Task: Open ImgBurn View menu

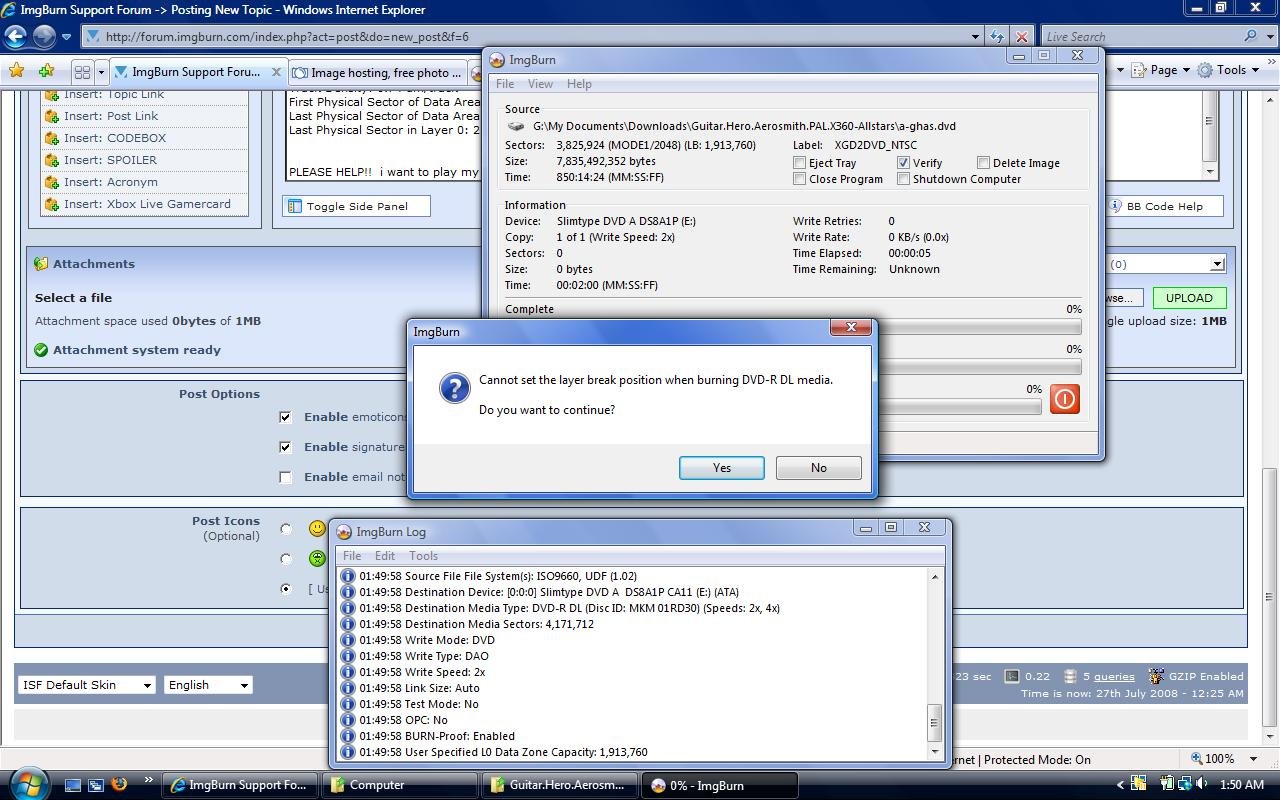Action: (540, 84)
